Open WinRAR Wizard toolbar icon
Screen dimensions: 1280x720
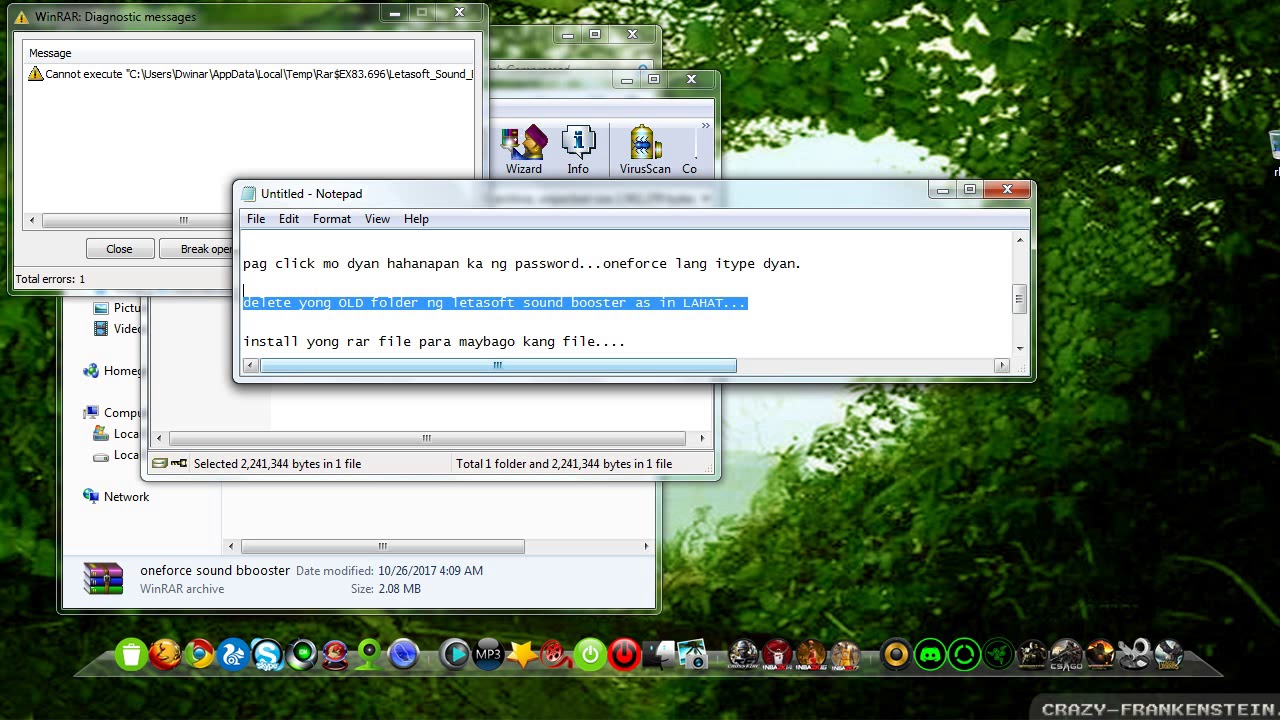click(524, 150)
